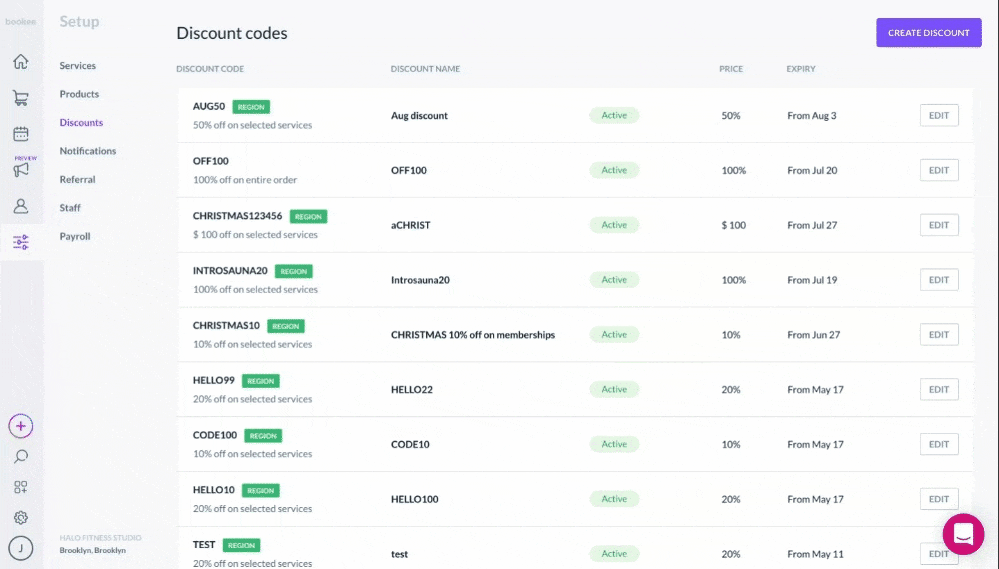999x569 pixels.
Task: Open the home dashboard icon
Action: pos(21,62)
